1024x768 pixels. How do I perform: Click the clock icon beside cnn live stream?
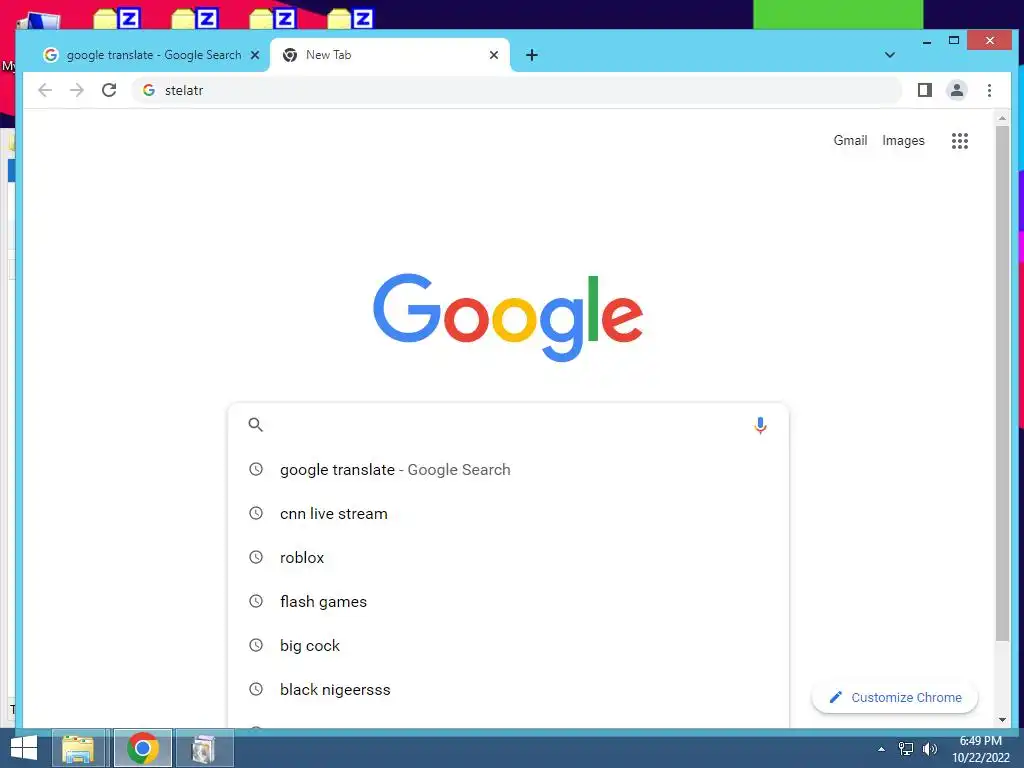pos(256,513)
